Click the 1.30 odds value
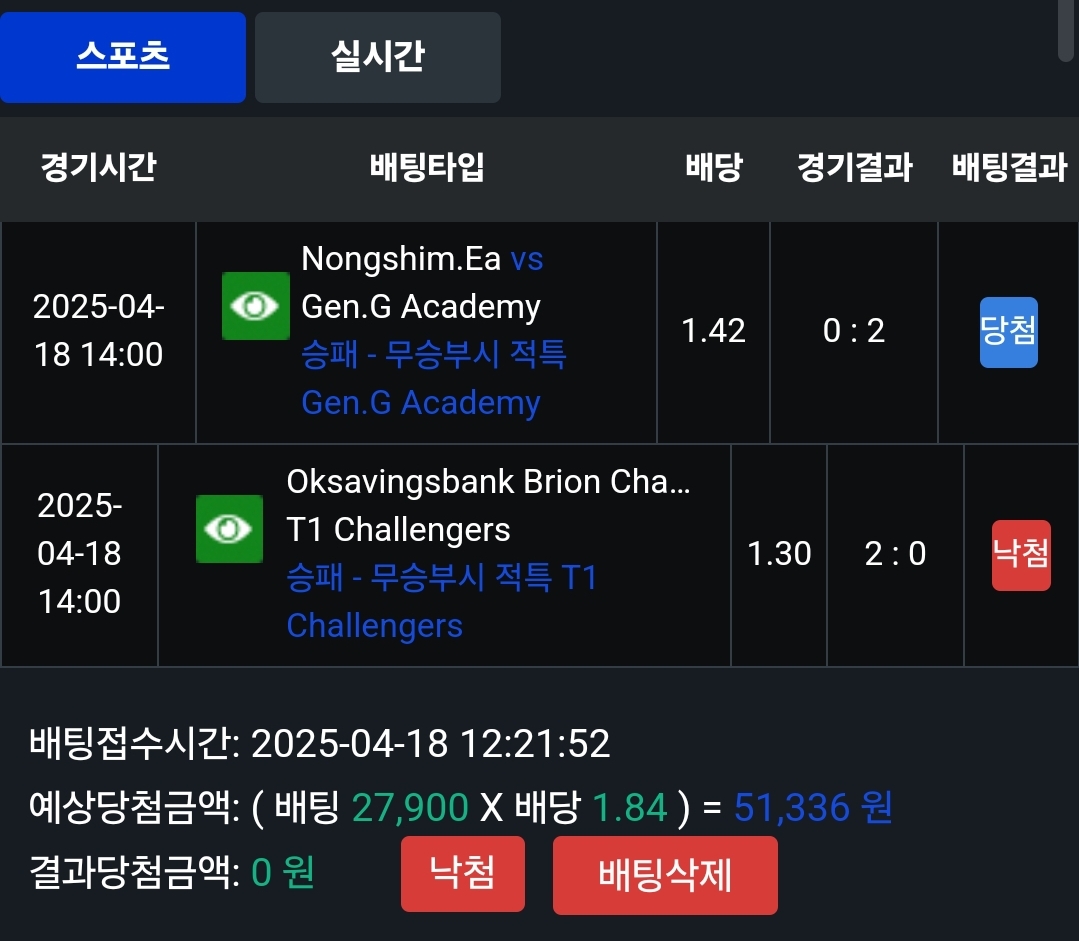The image size is (1079, 941). point(779,554)
